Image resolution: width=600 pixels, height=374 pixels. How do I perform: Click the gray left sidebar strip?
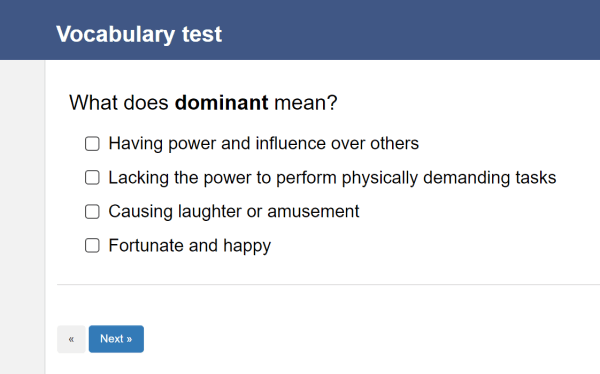click(22, 217)
